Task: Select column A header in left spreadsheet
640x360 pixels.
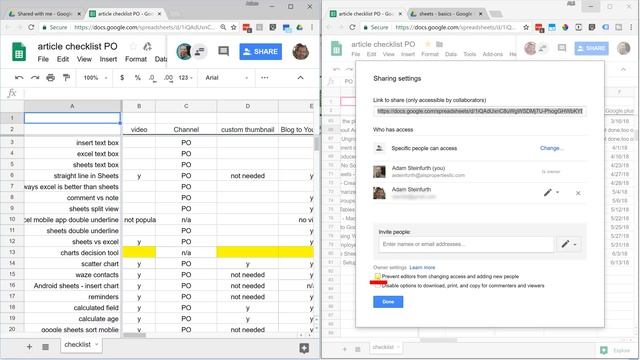Action: click(72, 106)
